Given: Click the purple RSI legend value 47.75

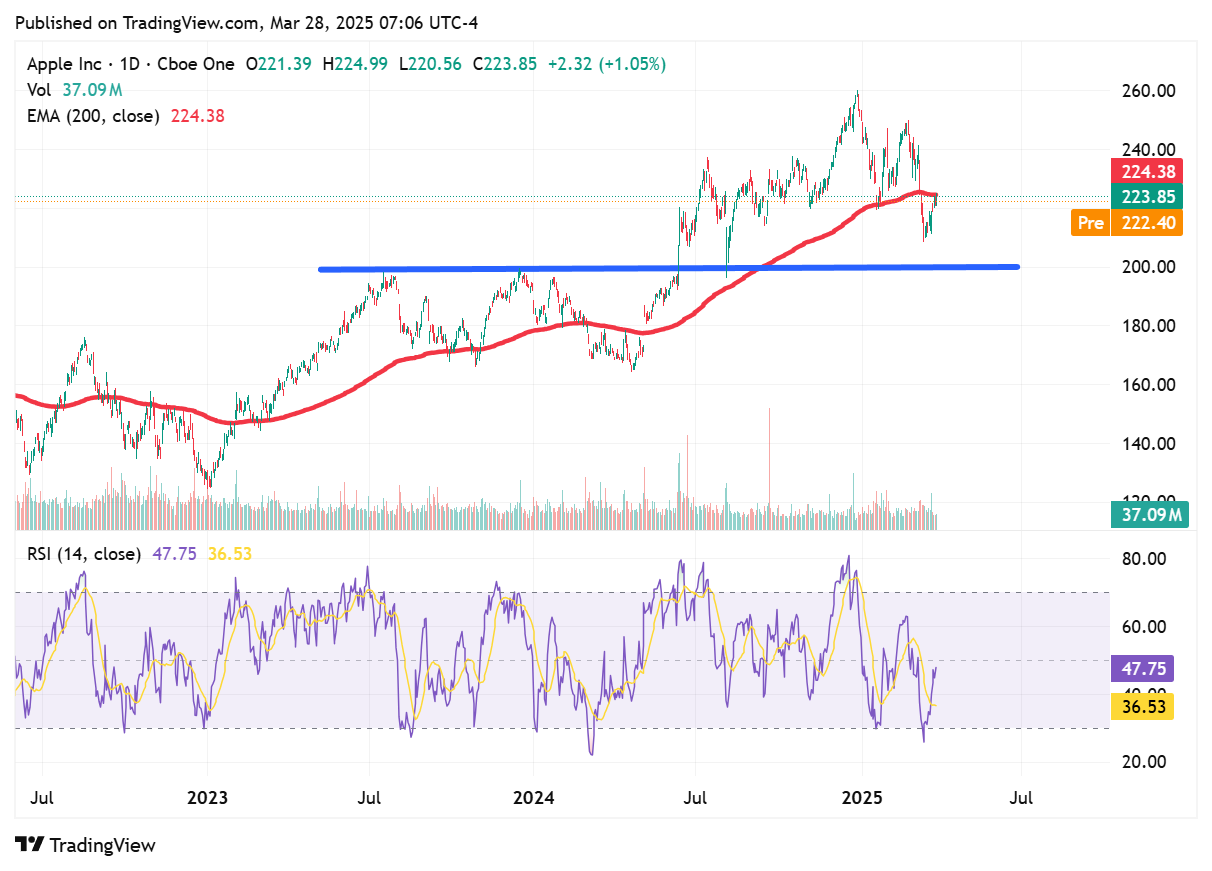Looking at the screenshot, I should coord(174,553).
